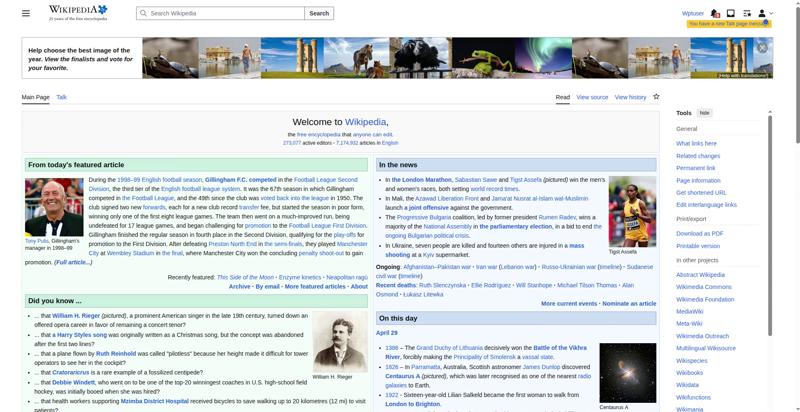
Task: Click the Wikipedia logo
Action: [x=77, y=13]
